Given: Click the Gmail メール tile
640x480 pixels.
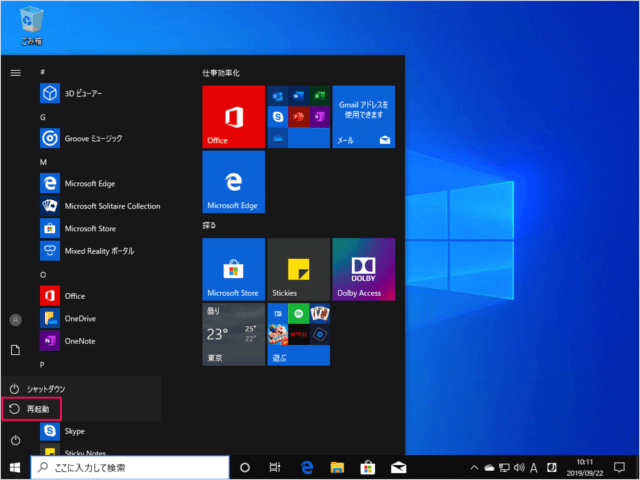Looking at the screenshot, I should [363, 116].
